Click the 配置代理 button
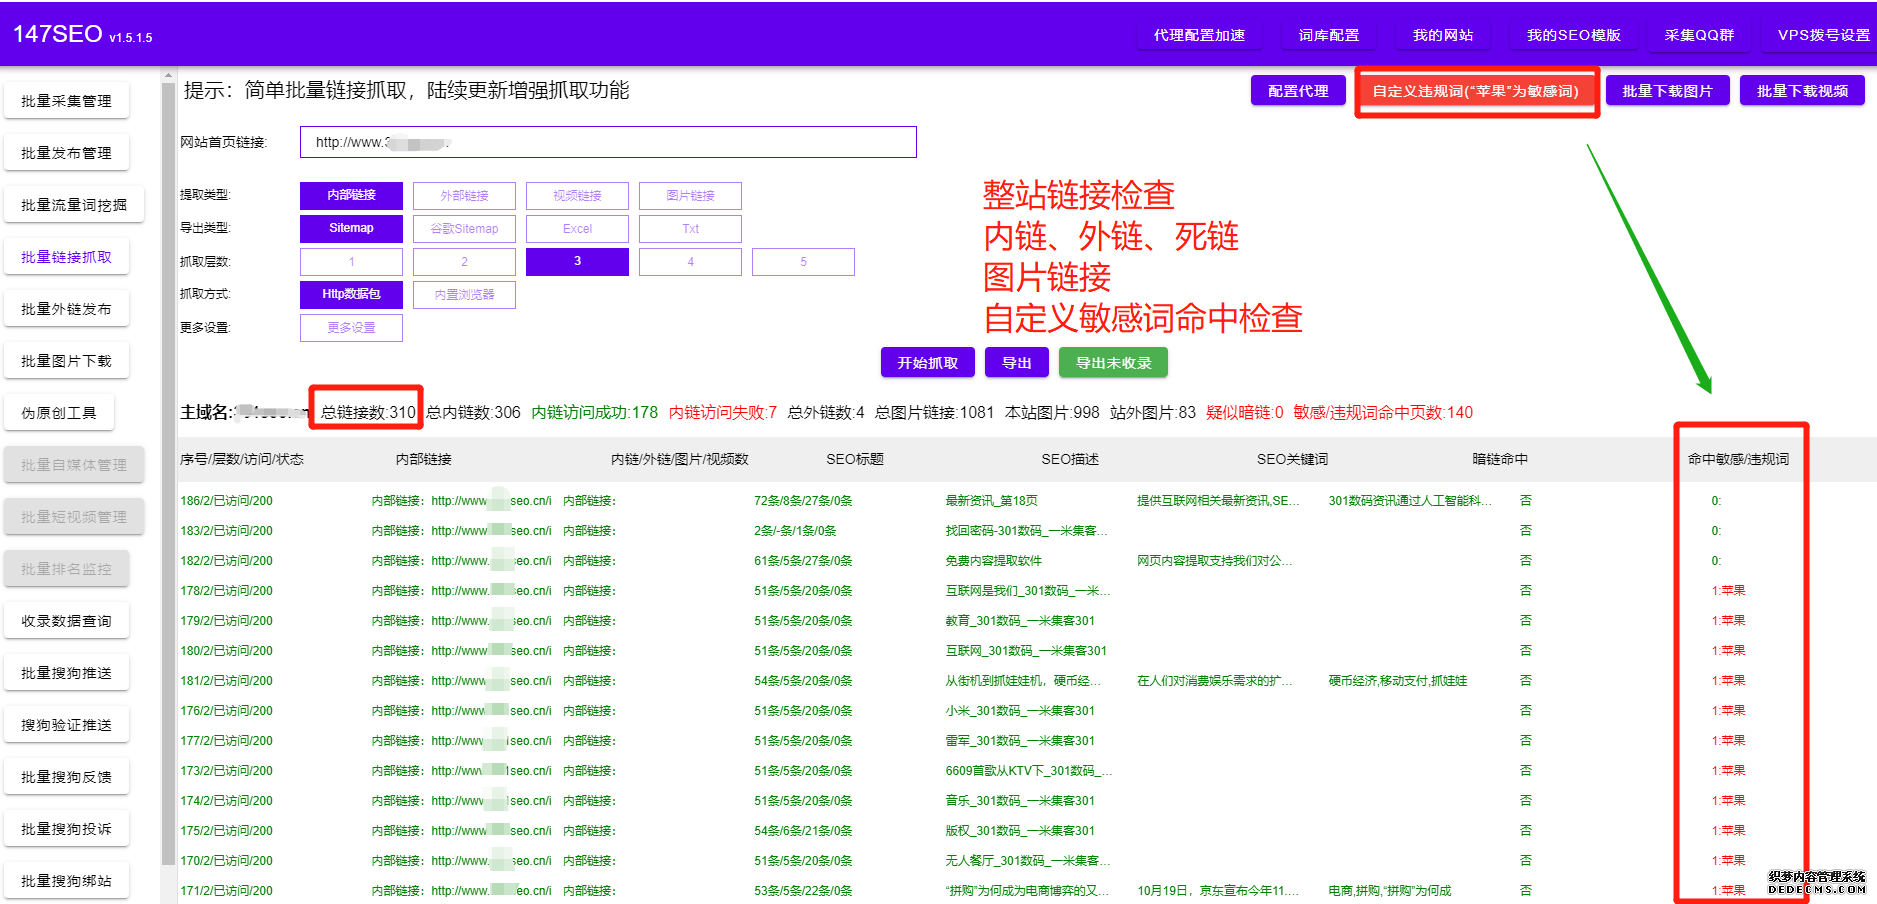This screenshot has height=904, width=1877. [1298, 91]
